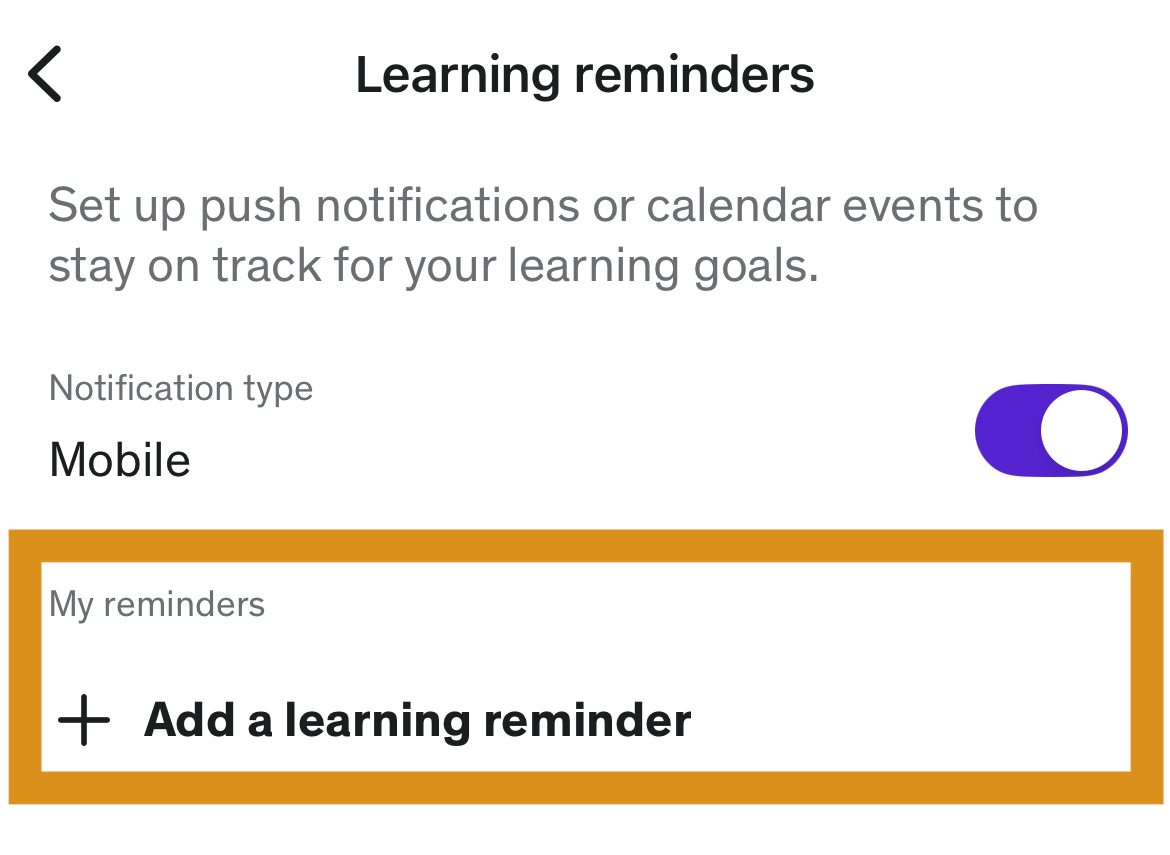Click the description text about push notifications
This screenshot has height=855, width=1170.
543,236
